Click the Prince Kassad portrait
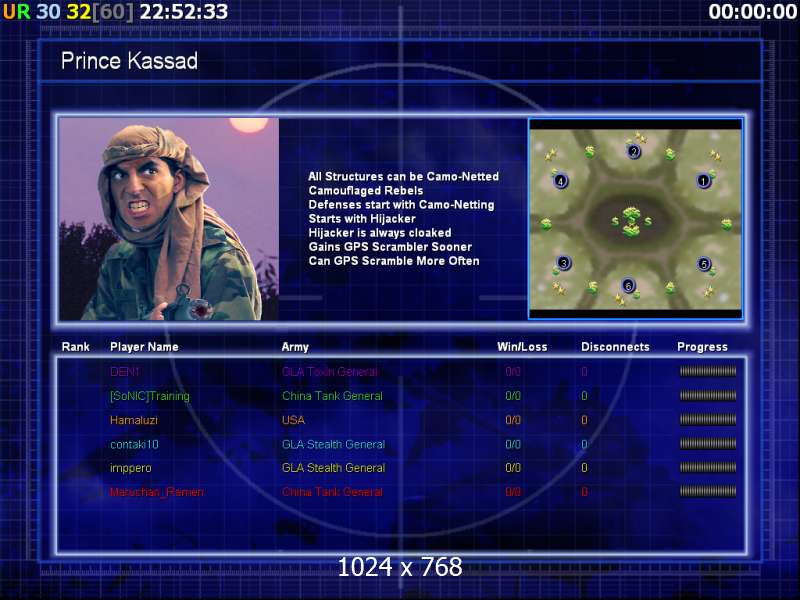 tap(169, 219)
